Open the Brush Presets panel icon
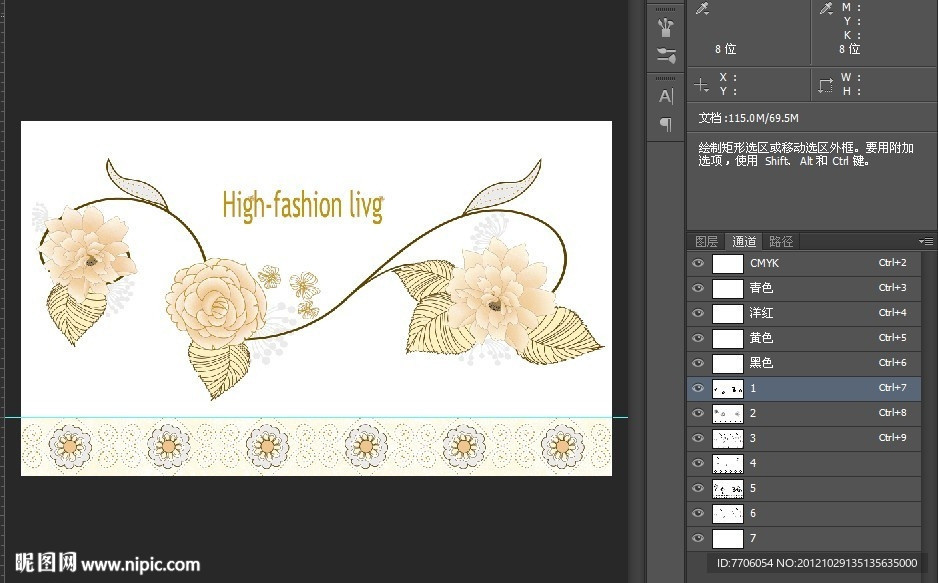Viewport: 938px width, 583px height. (666, 27)
